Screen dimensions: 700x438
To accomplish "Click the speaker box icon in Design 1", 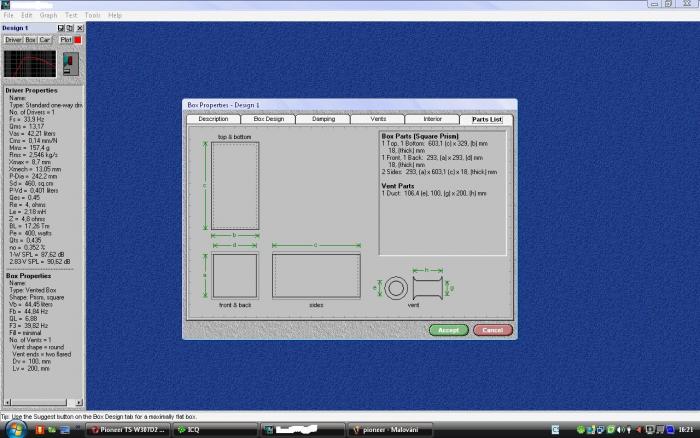I will (69, 64).
